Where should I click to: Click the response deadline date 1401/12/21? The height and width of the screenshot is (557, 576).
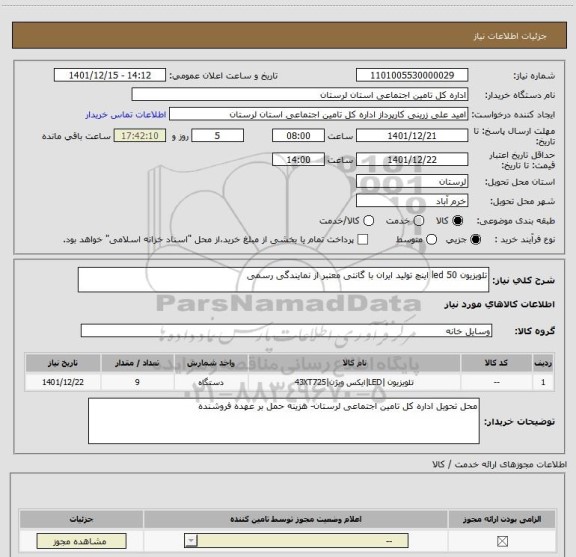pyautogui.click(x=412, y=136)
